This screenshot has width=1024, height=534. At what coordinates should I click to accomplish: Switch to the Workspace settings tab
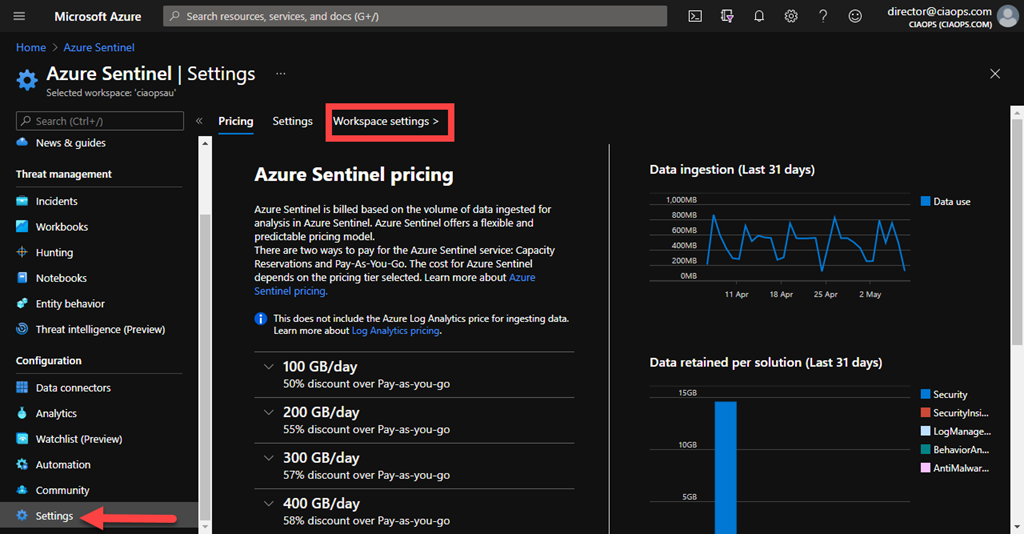[x=386, y=121]
